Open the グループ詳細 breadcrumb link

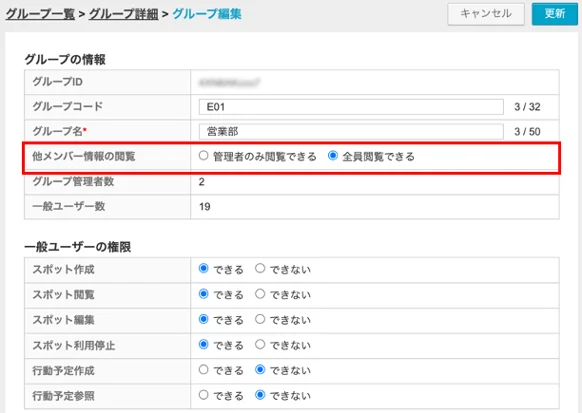(124, 14)
